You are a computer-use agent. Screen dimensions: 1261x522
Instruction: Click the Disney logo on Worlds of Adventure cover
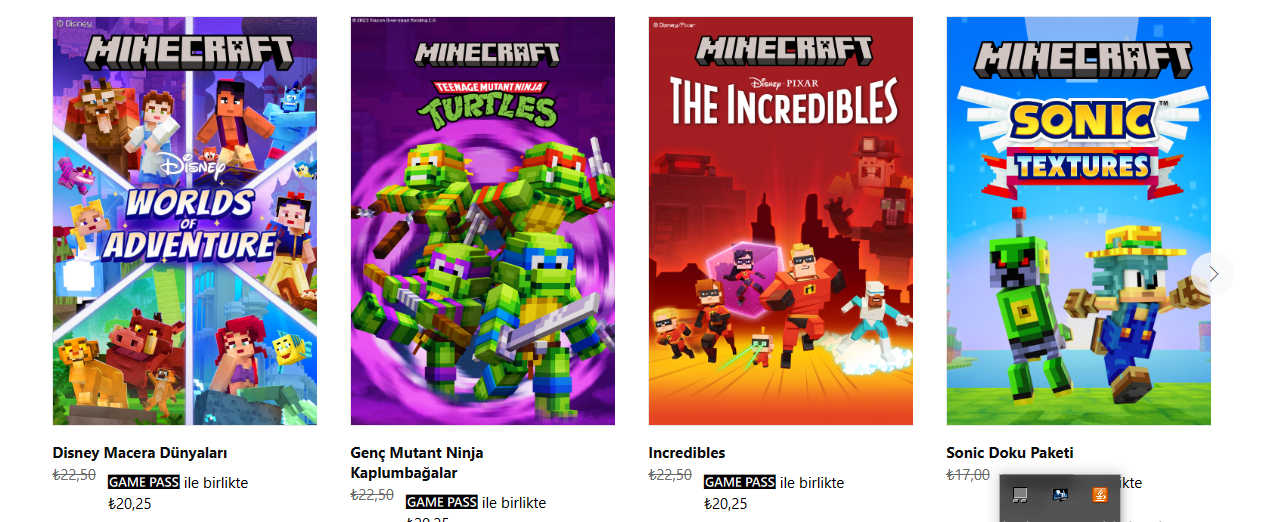point(185,163)
